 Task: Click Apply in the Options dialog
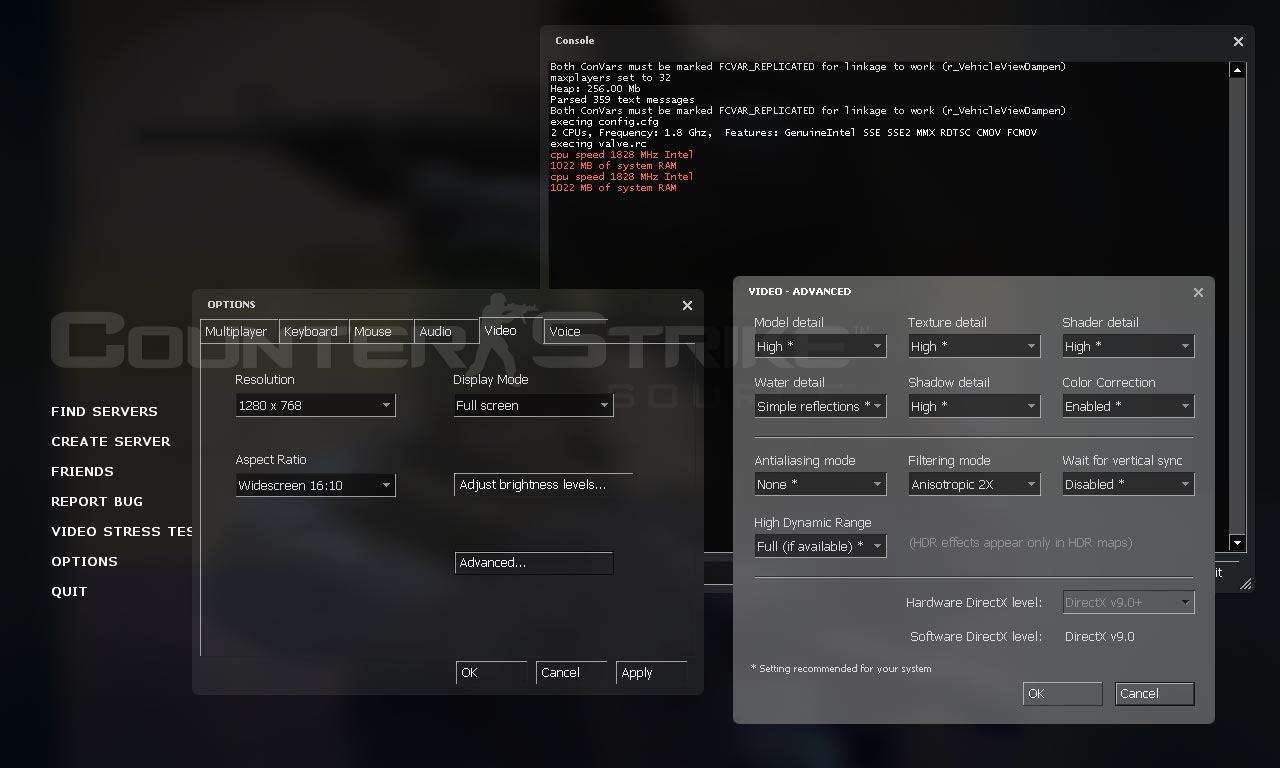651,673
